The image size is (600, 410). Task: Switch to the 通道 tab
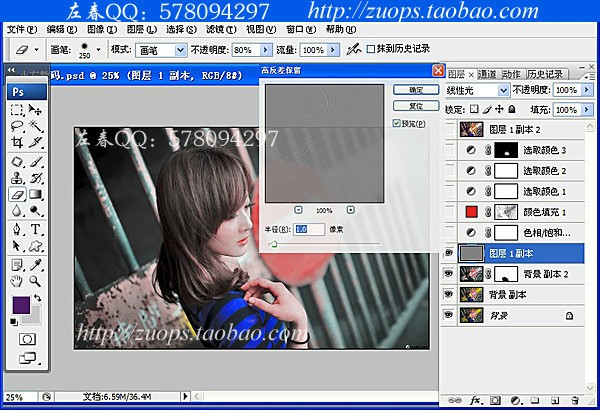pyautogui.click(x=487, y=74)
